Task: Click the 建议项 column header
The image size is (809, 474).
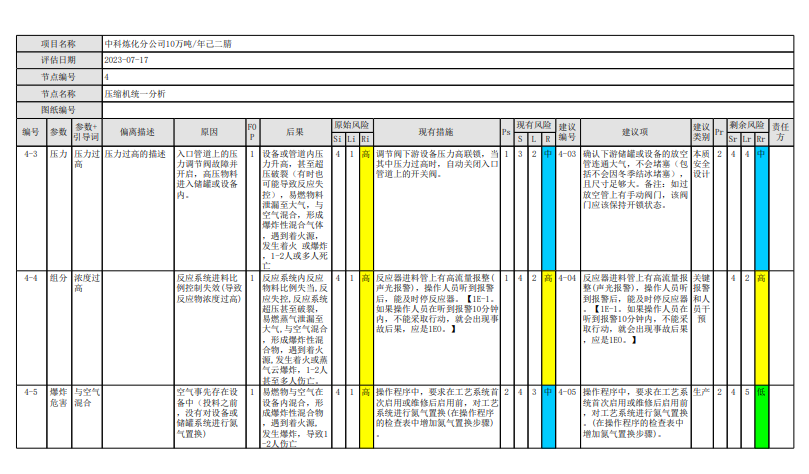Action: point(635,132)
